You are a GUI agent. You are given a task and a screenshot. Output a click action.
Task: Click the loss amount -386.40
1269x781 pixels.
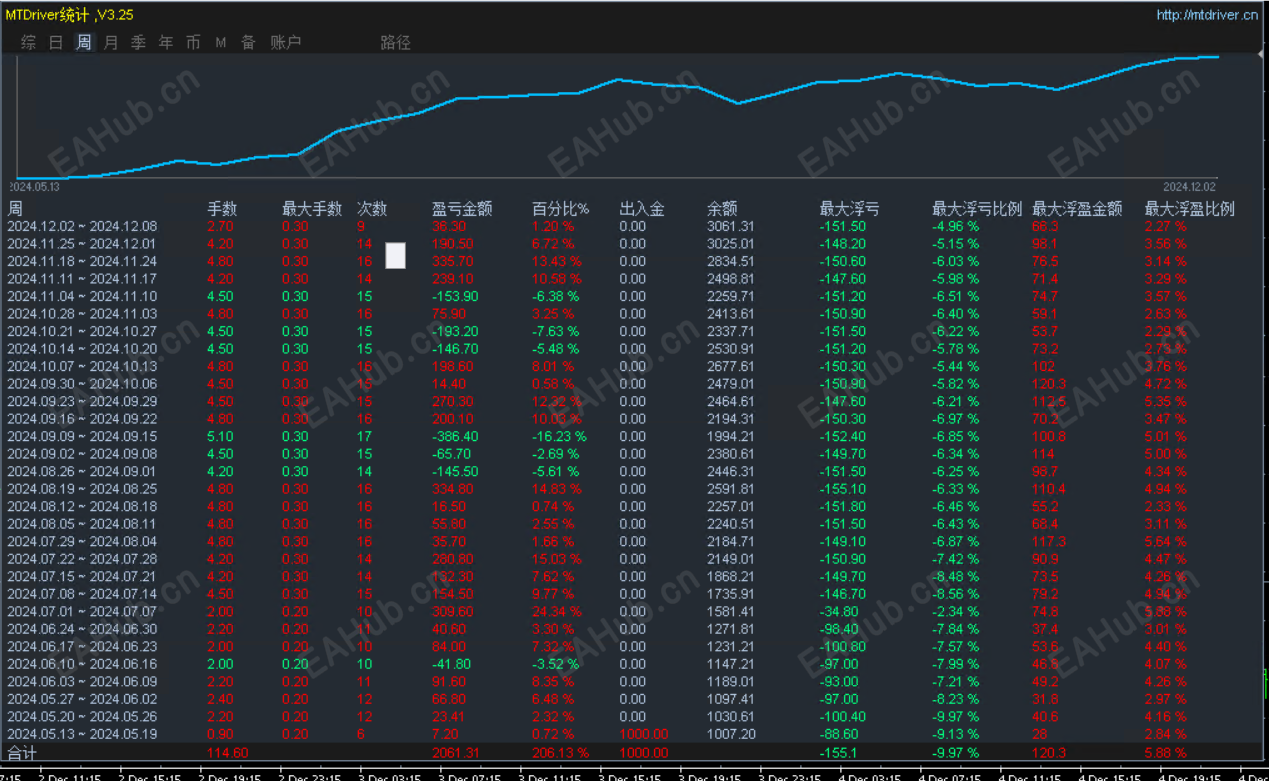click(x=455, y=436)
